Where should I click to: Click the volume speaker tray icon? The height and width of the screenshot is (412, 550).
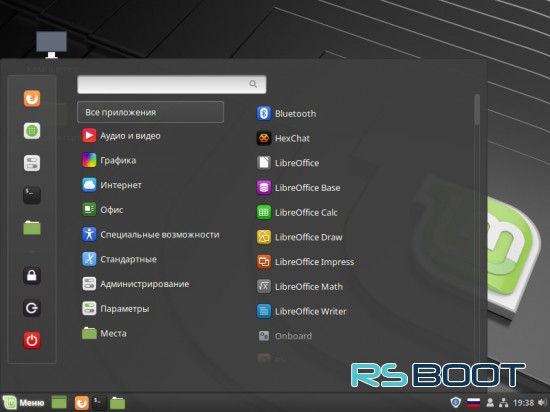(542, 403)
